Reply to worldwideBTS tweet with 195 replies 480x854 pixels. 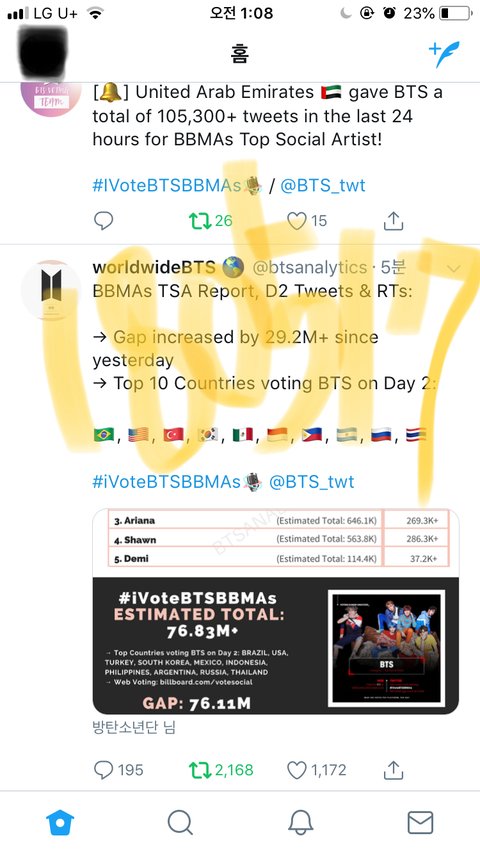tap(118, 770)
